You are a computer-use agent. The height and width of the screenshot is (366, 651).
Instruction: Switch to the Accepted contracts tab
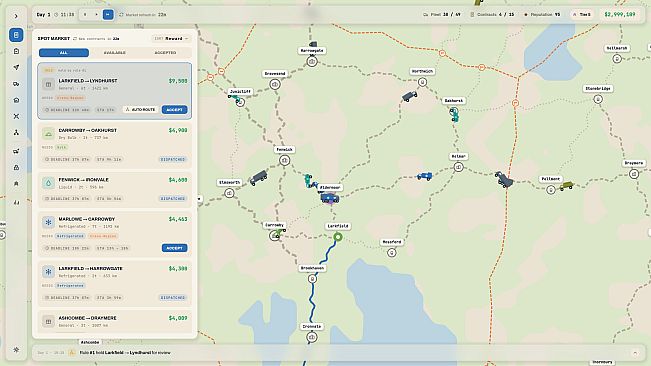pyautogui.click(x=165, y=53)
